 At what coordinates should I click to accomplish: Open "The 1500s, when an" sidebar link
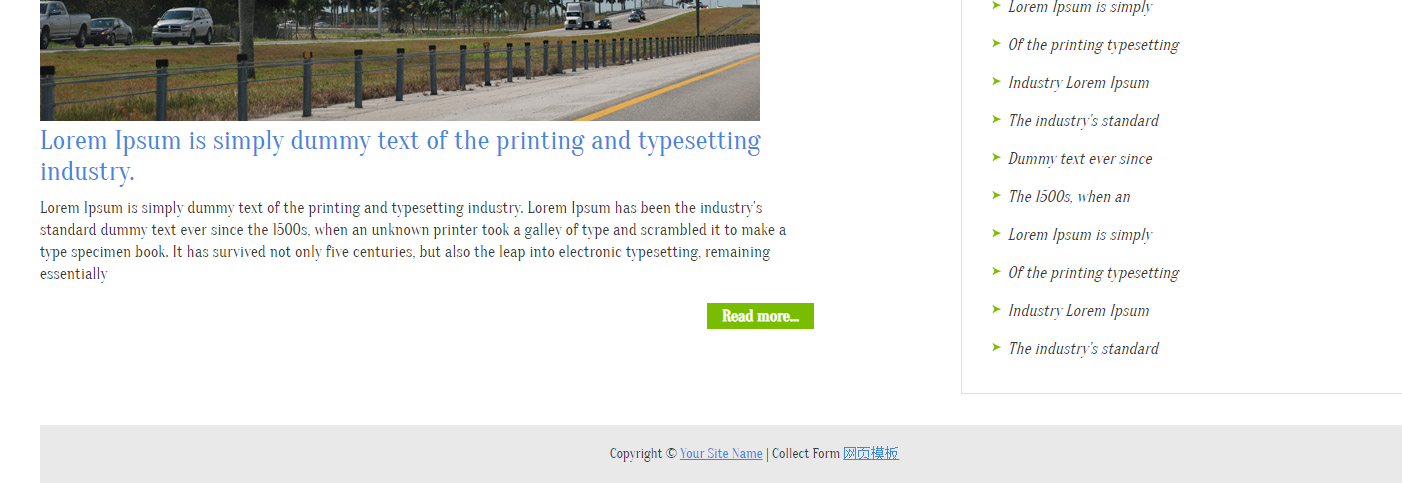(1069, 197)
